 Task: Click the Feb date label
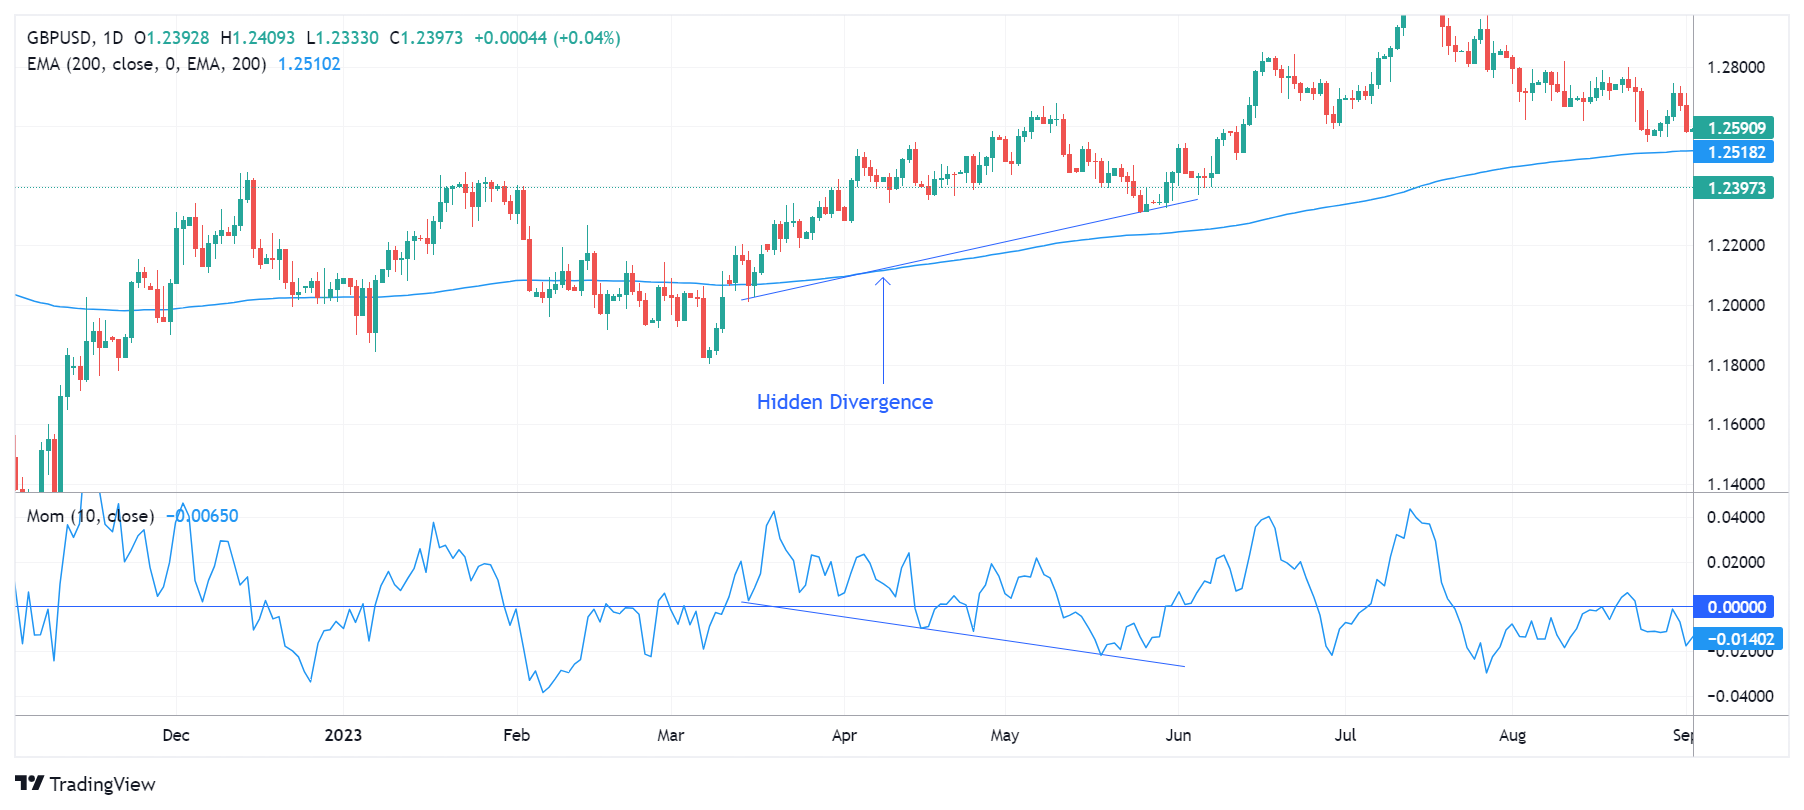coord(516,735)
